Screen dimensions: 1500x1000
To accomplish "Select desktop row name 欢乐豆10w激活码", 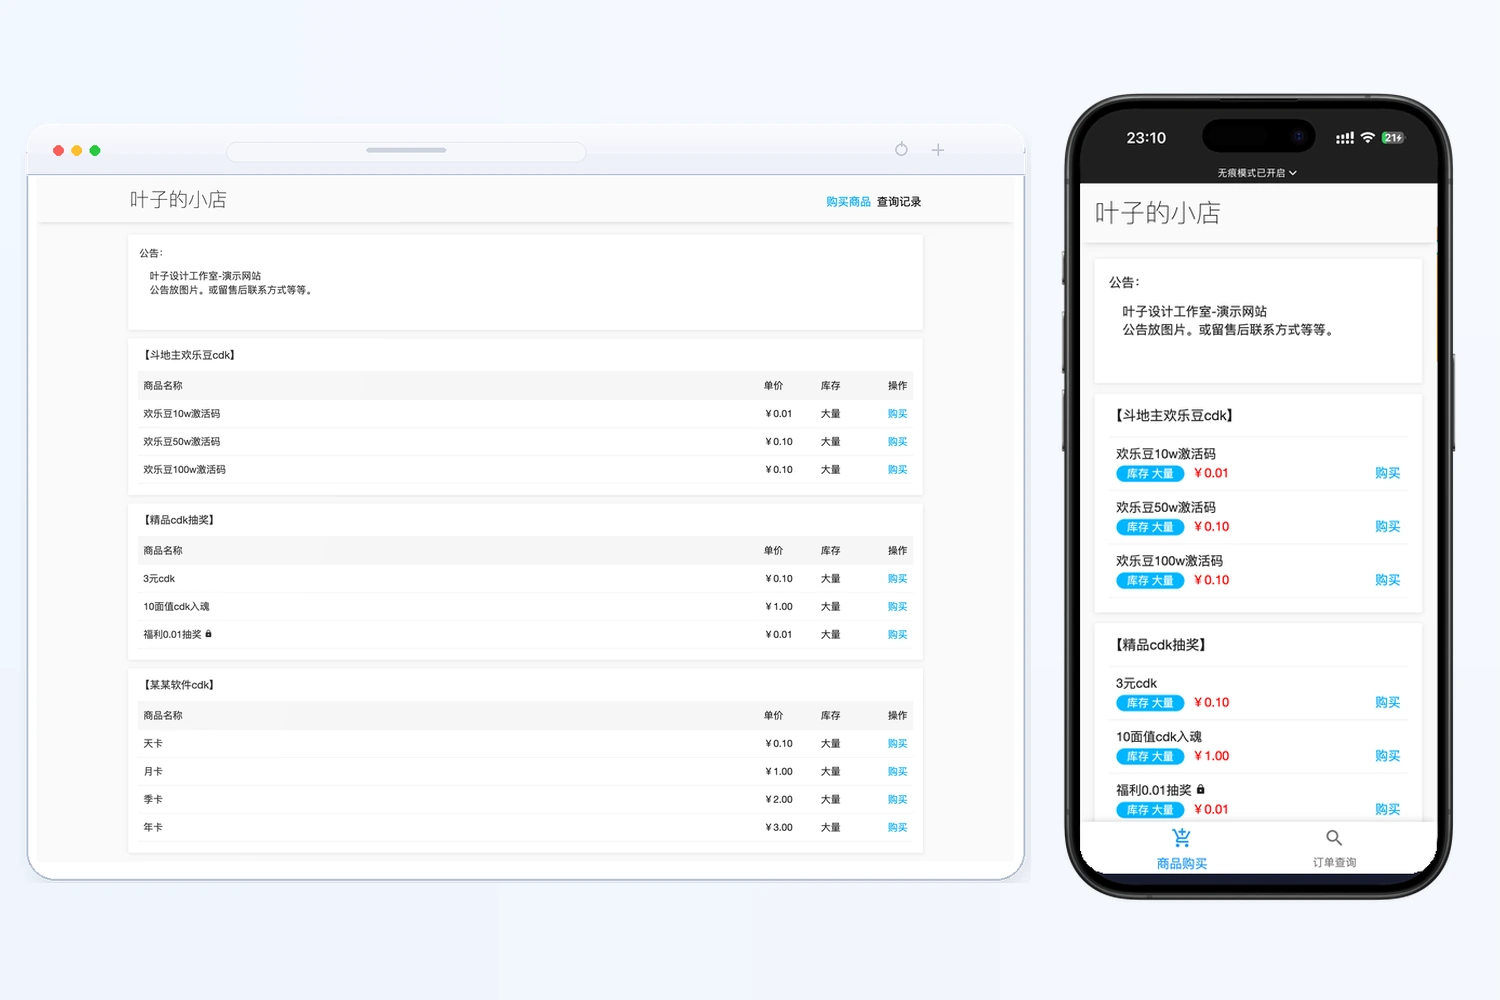I will pos(181,414).
